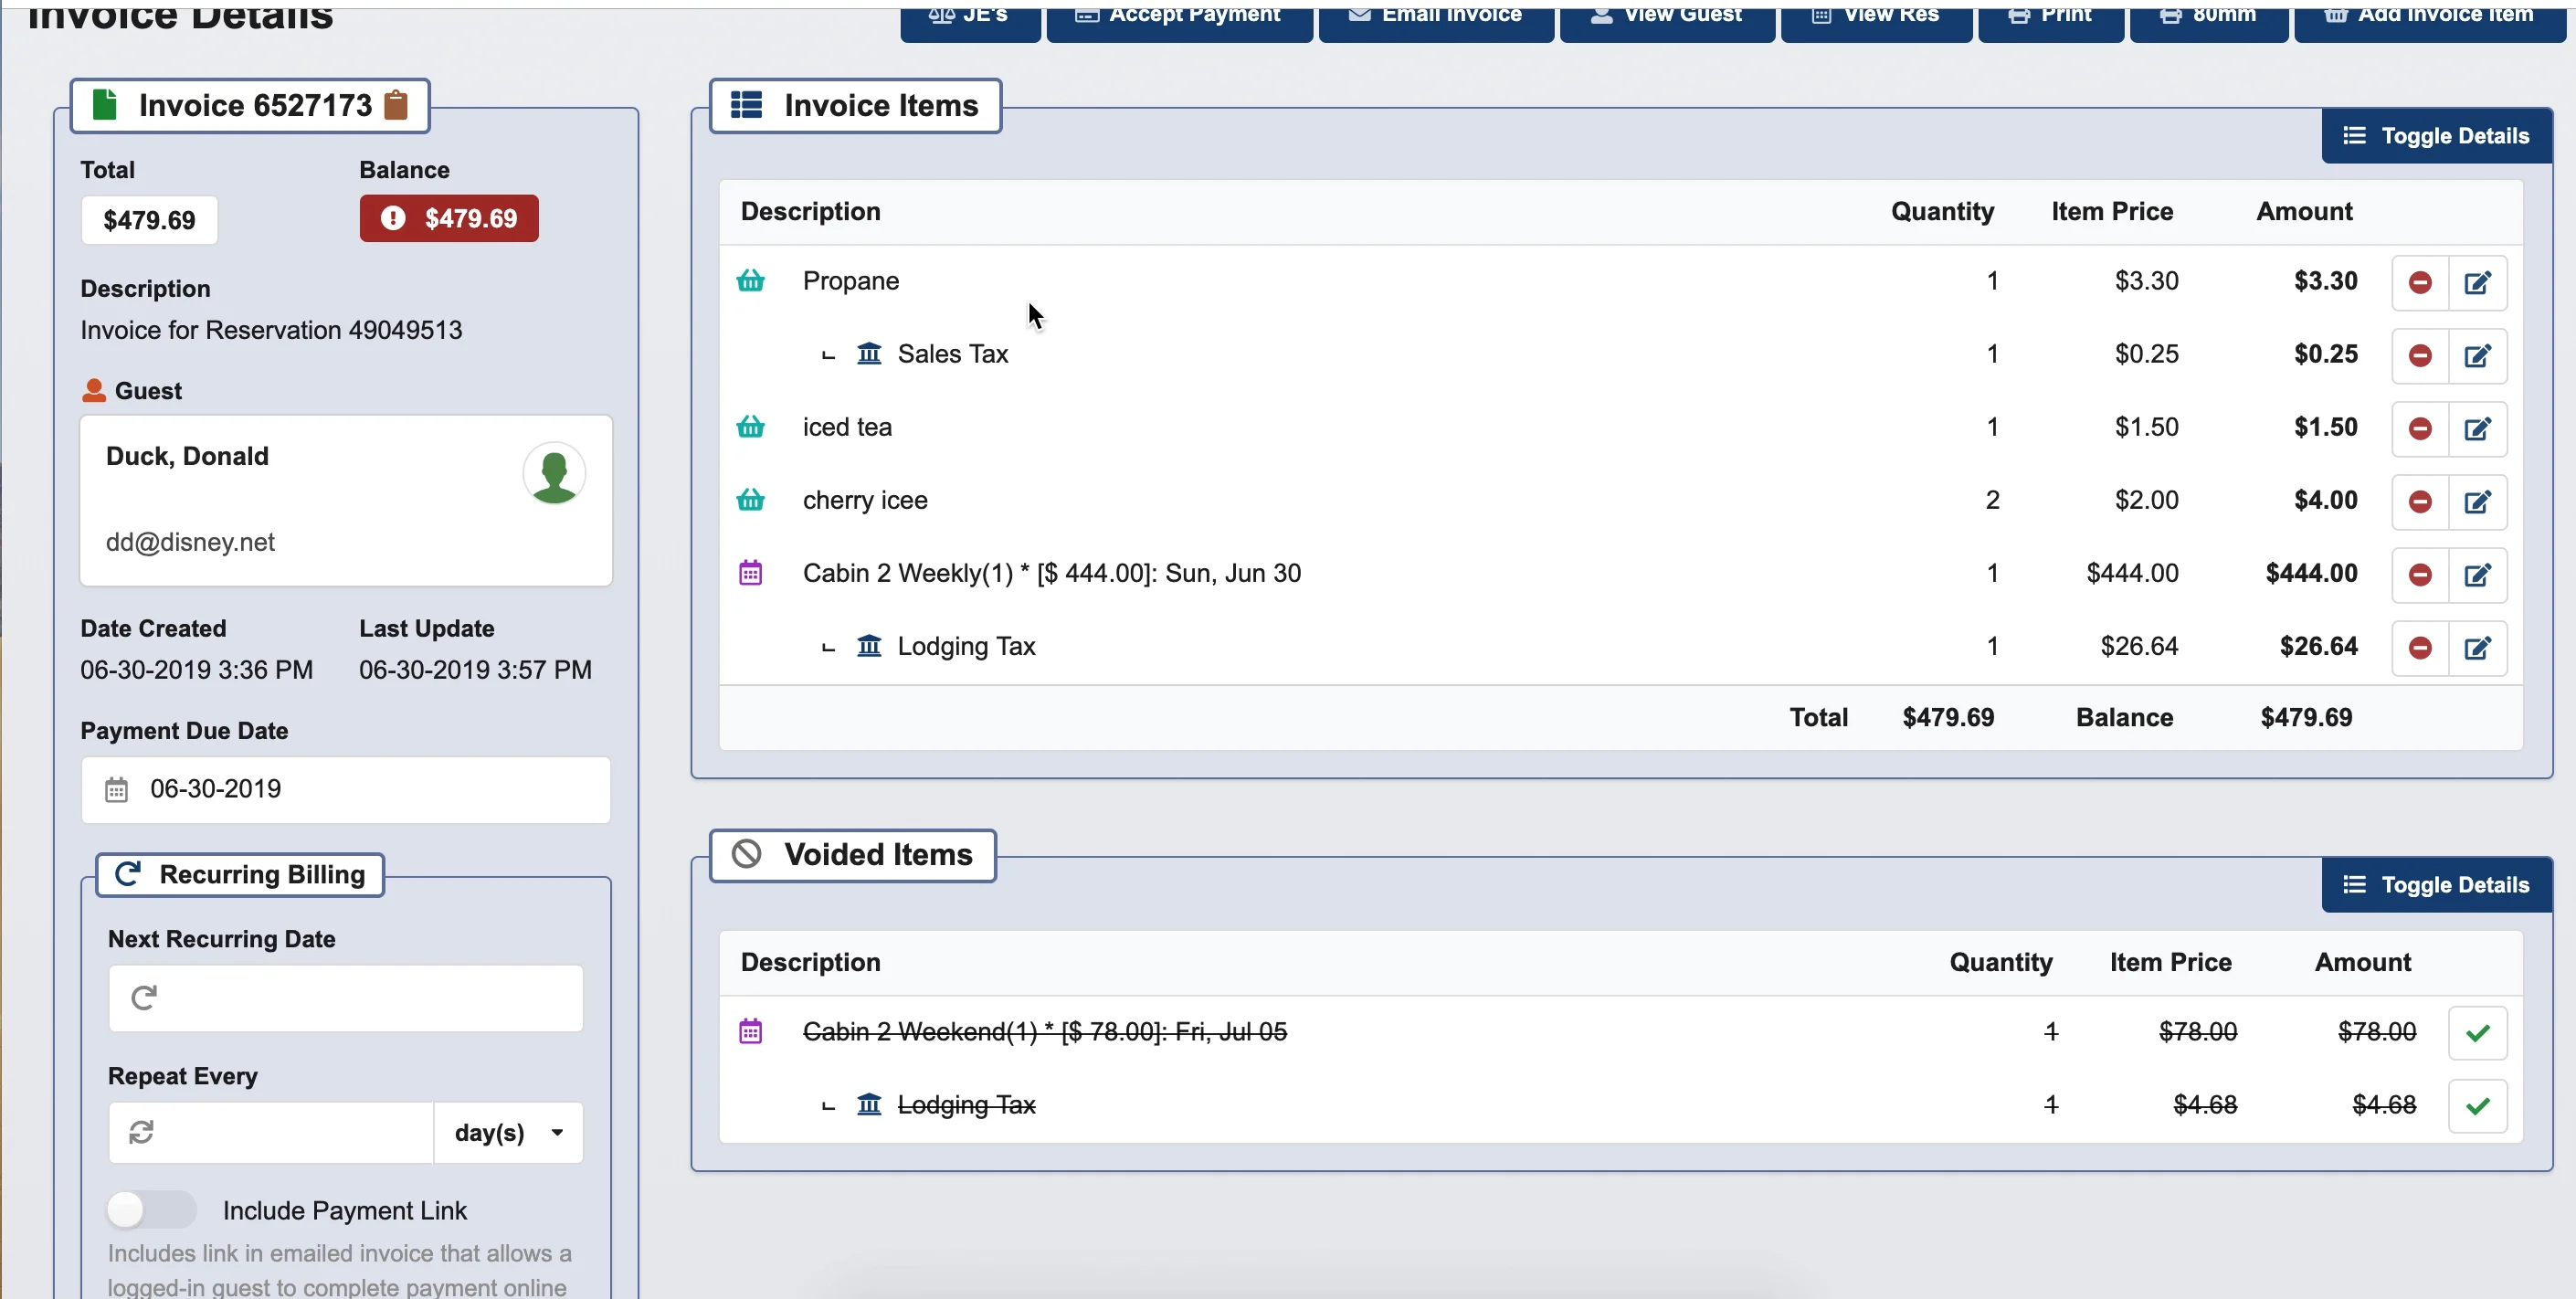This screenshot has width=2576, height=1299.
Task: Copy invoice number using clipboard icon
Action: pos(395,104)
